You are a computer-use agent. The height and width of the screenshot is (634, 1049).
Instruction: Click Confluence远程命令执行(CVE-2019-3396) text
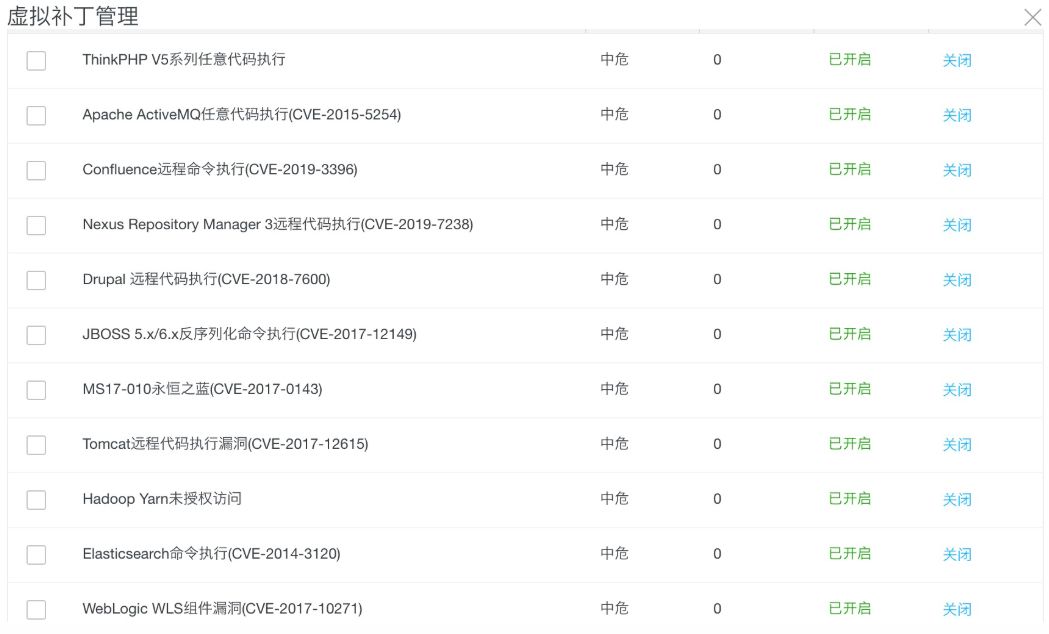coord(220,169)
